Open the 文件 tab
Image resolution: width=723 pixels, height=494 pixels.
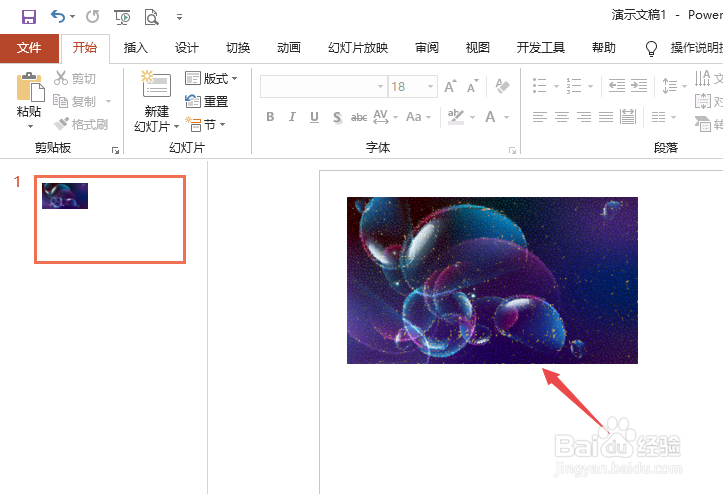(x=29, y=48)
